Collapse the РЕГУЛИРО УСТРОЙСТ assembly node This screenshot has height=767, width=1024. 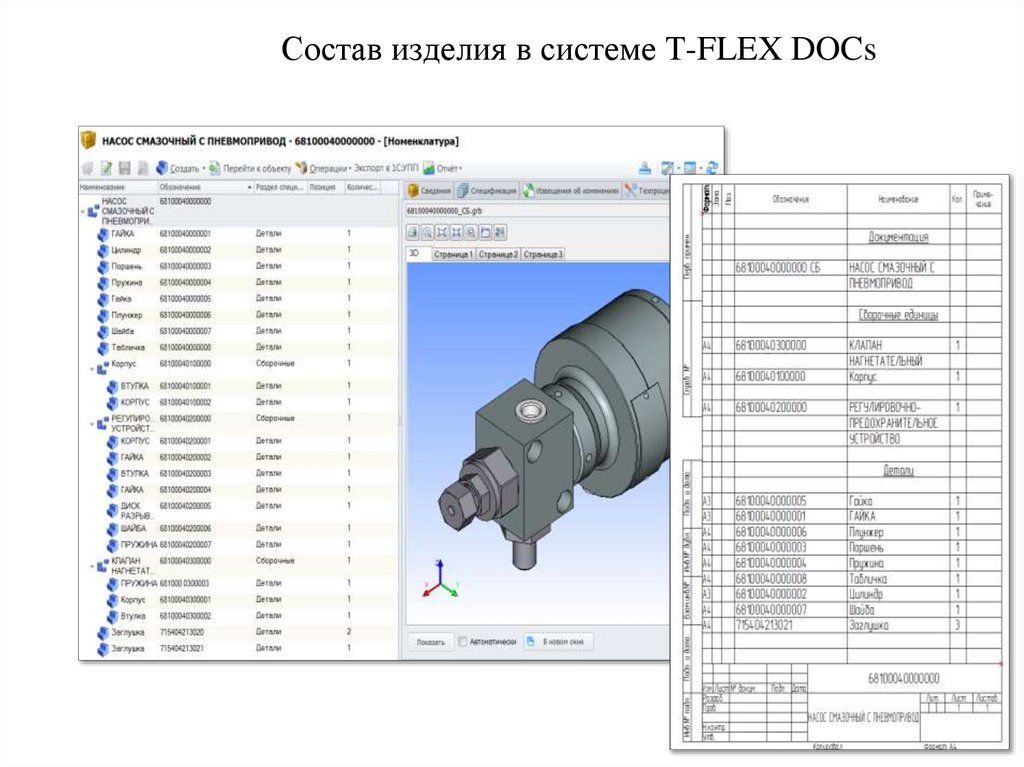pyautogui.click(x=92, y=423)
